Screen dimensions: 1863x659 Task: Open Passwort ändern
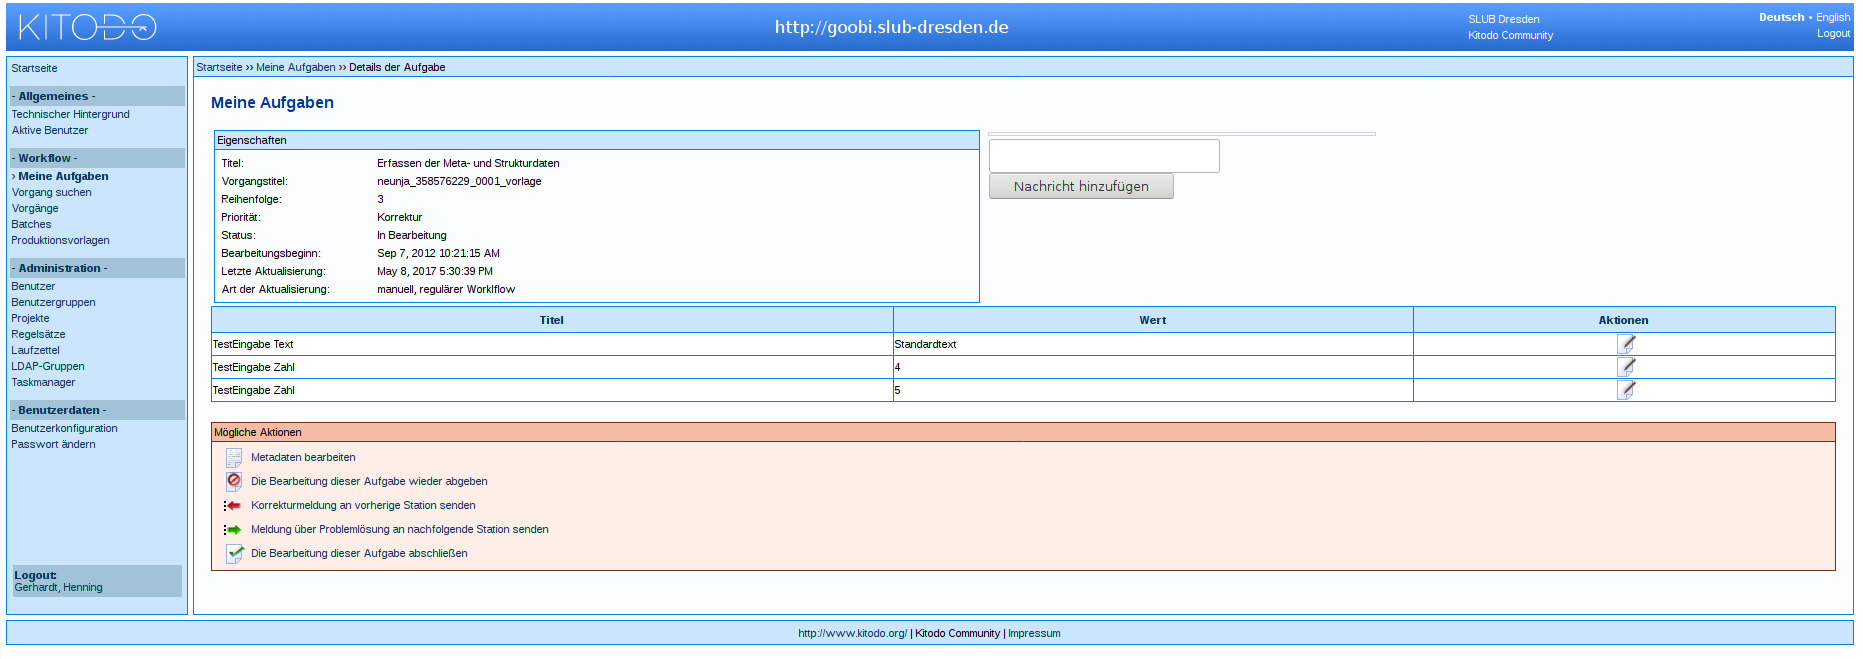(53, 444)
